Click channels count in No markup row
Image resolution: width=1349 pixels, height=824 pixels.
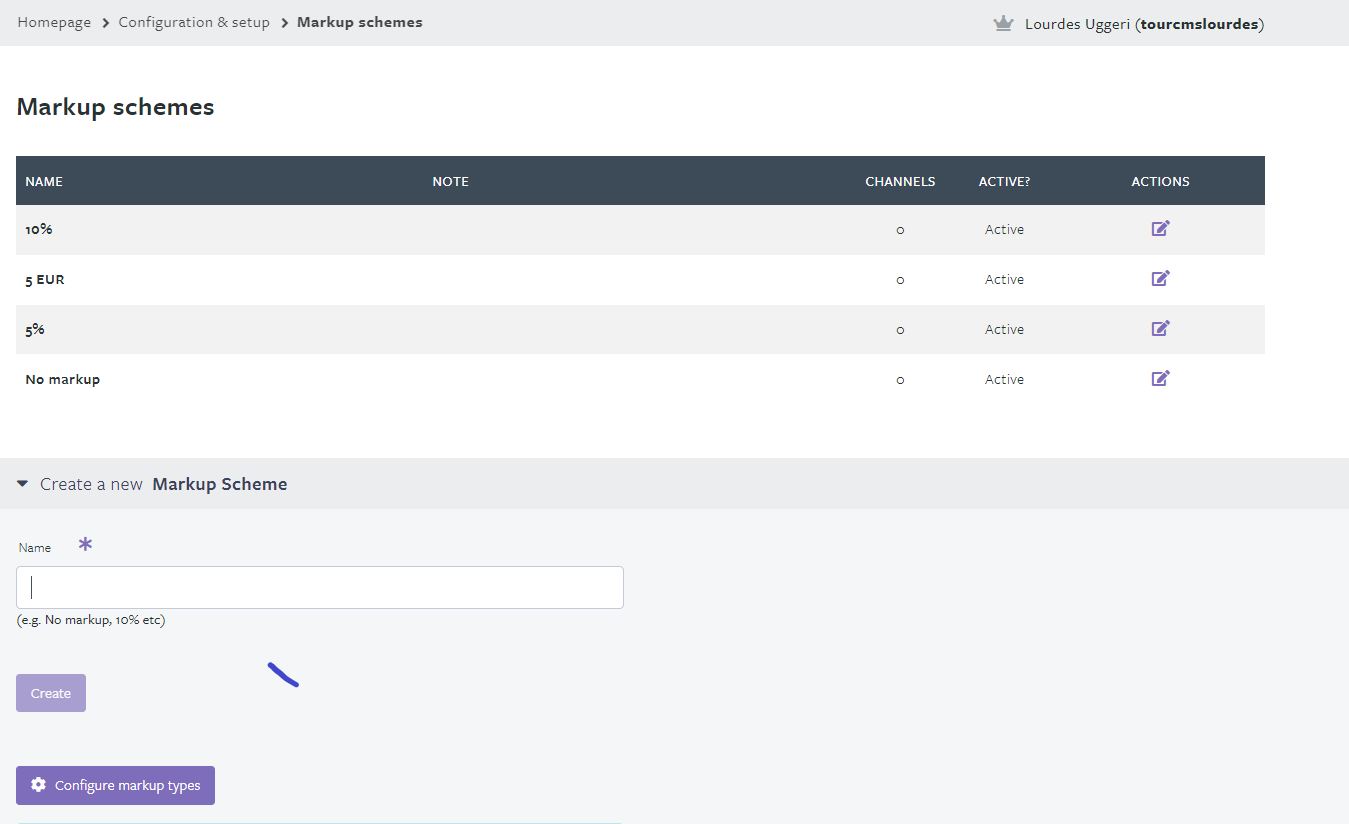coord(900,380)
